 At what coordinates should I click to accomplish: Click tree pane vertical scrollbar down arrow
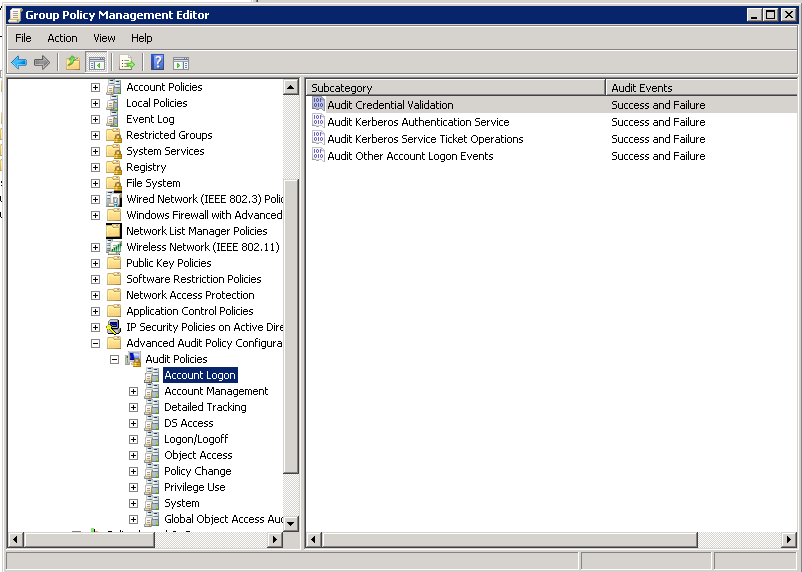(x=291, y=523)
